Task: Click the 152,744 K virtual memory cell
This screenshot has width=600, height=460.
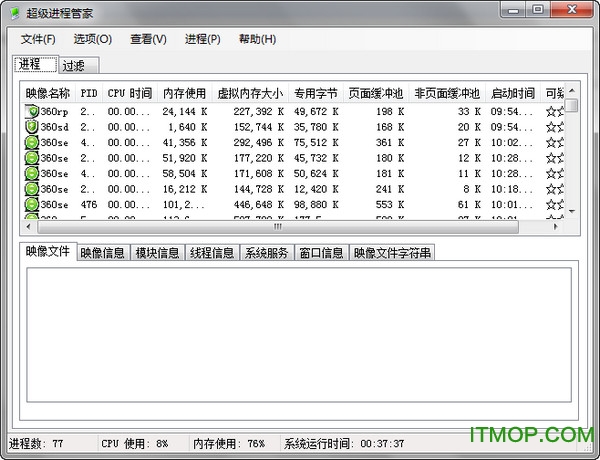Action: [x=259, y=127]
